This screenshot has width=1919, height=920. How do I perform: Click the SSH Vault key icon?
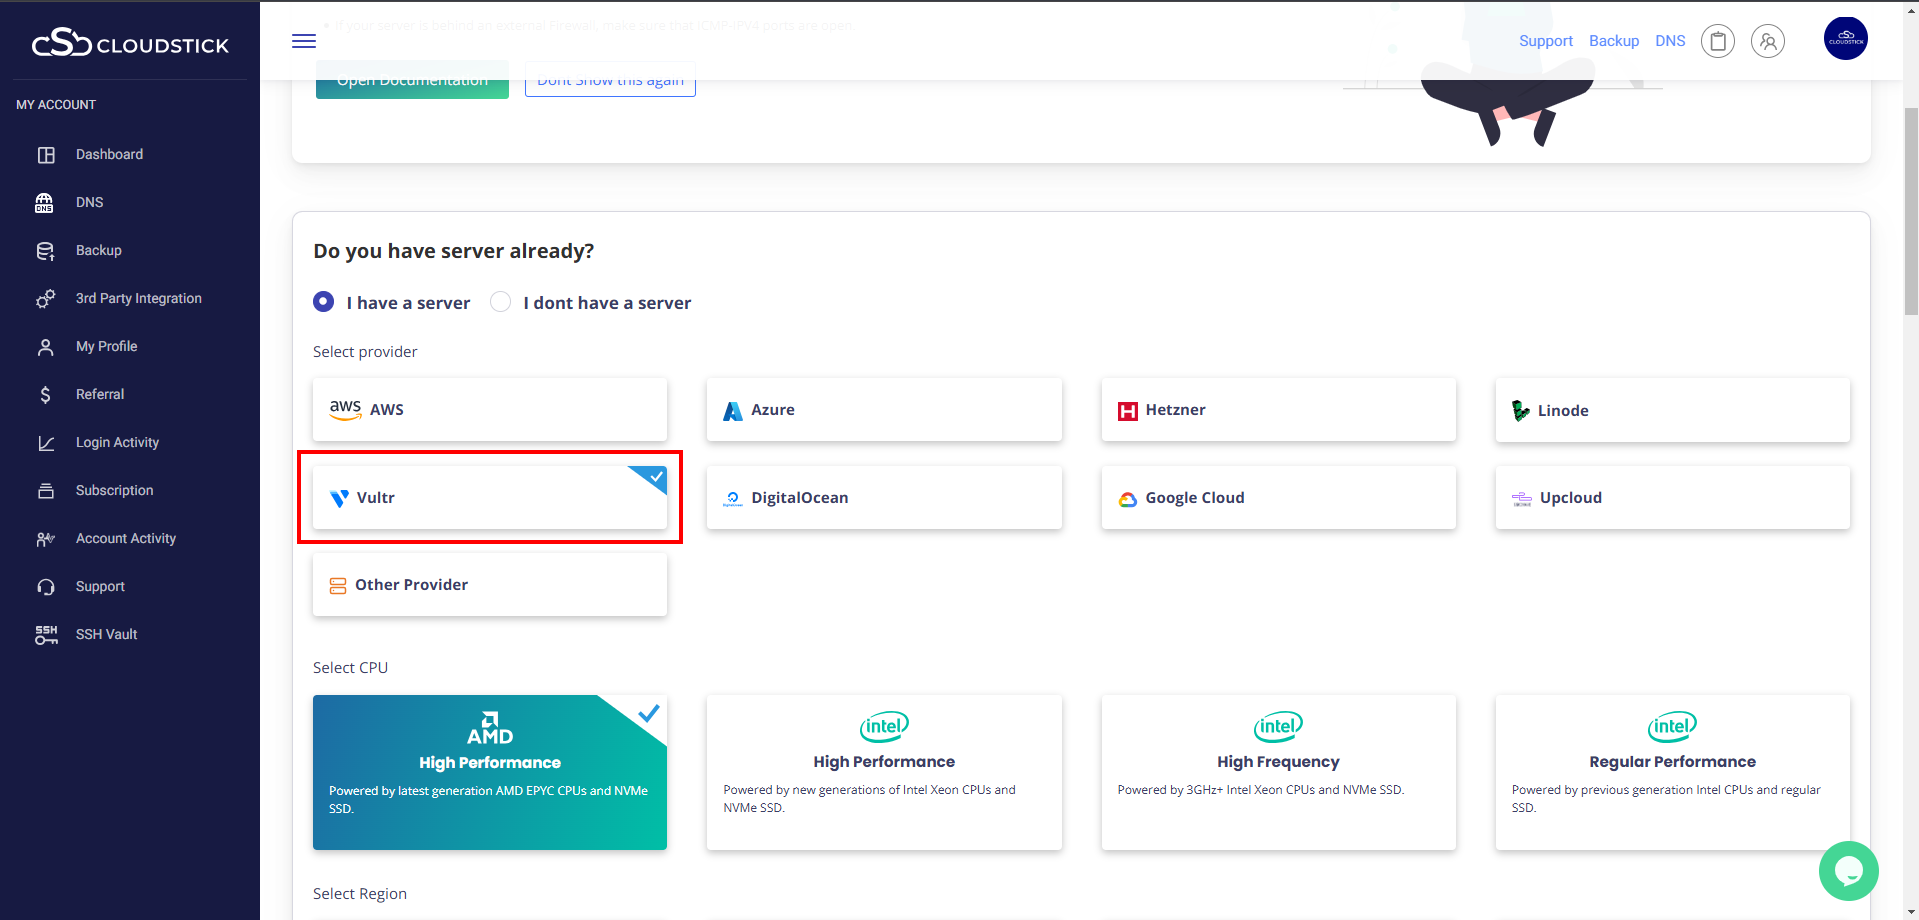[x=46, y=635]
